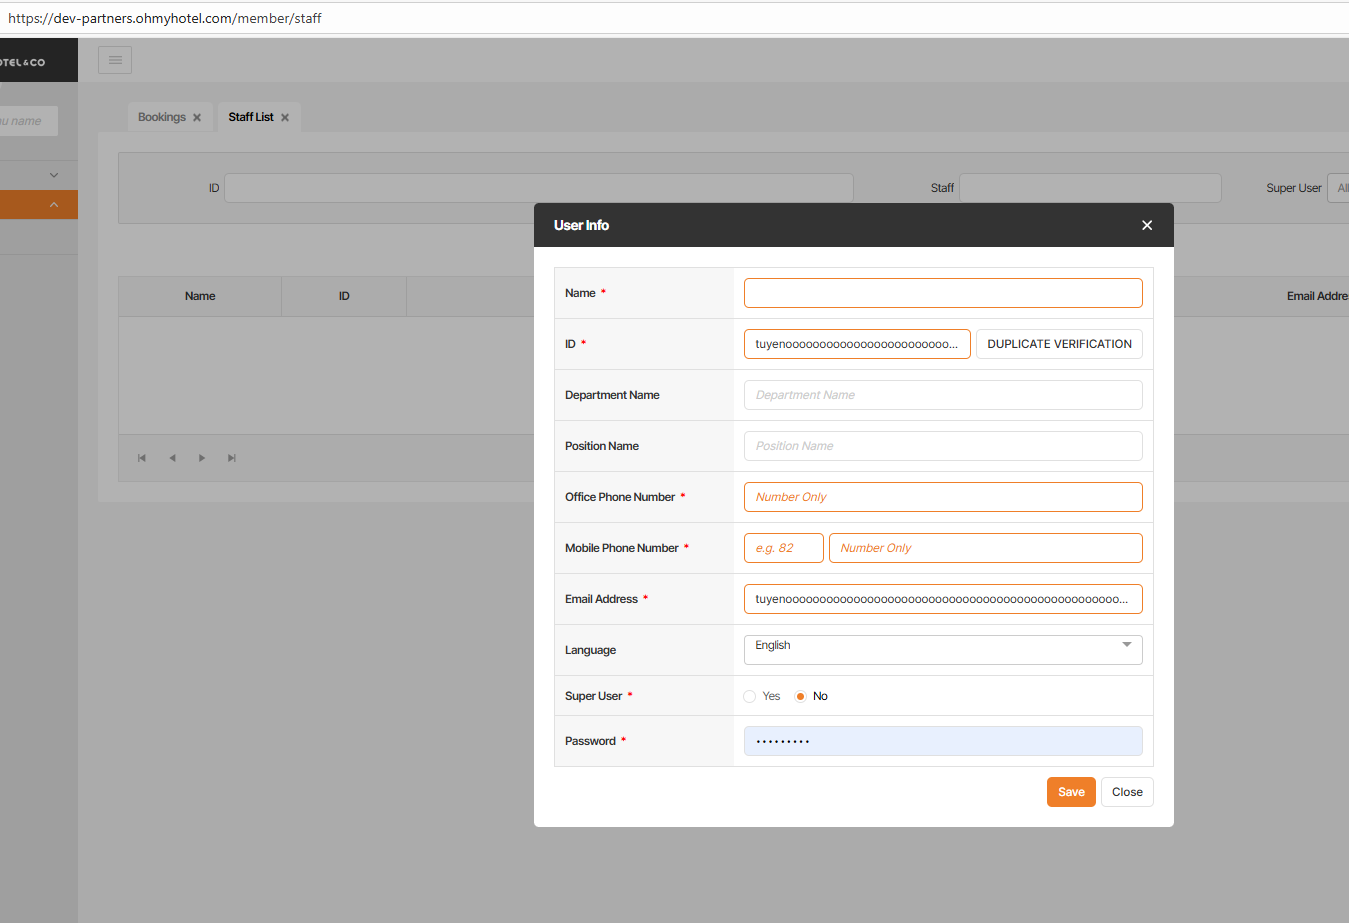1349x923 pixels.
Task: Collapse the orange highlighted sidebar section
Action: coord(54,205)
